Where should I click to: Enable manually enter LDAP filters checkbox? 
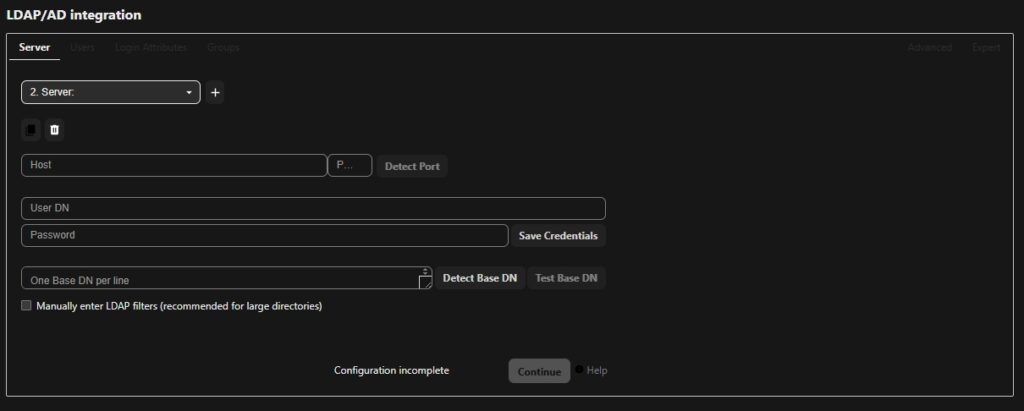tap(26, 305)
